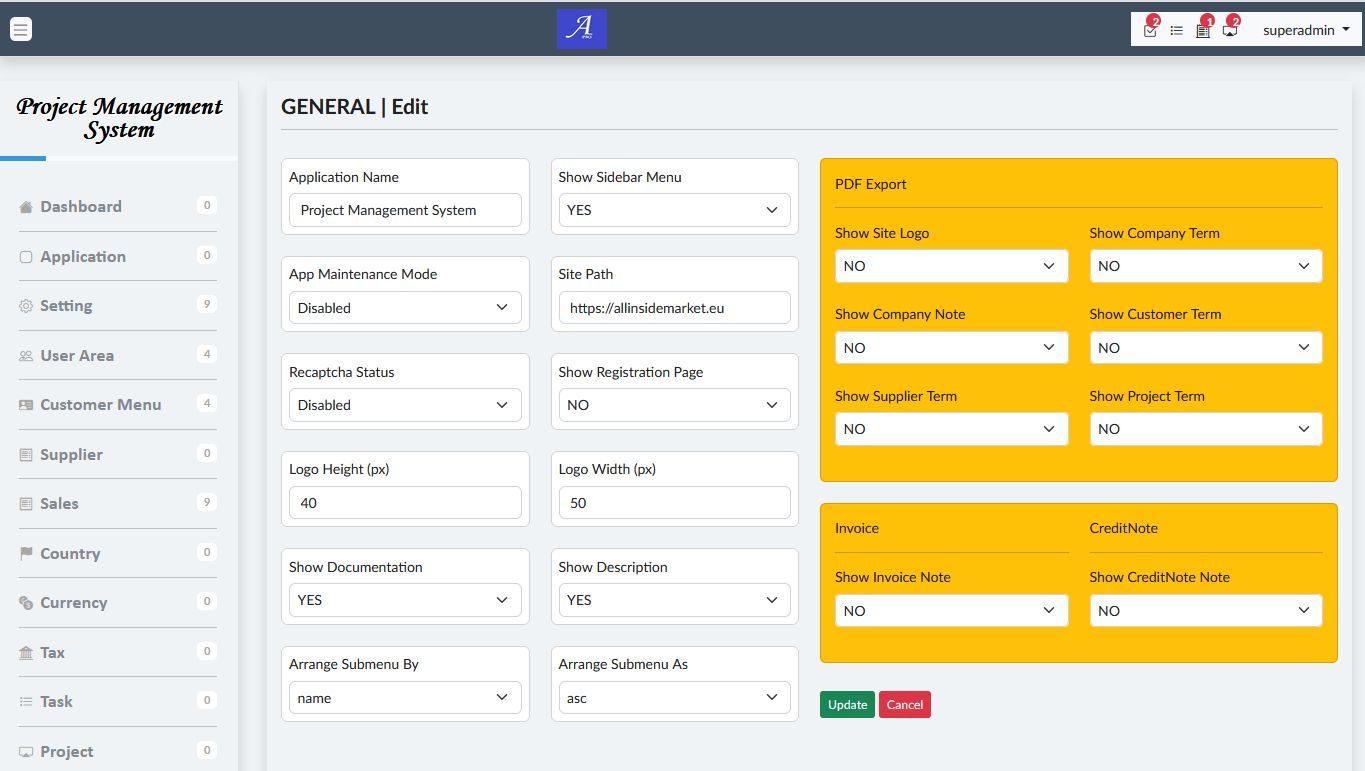This screenshot has height=771, width=1365.
Task: Open the Show Supplier Term dropdown
Action: point(952,429)
